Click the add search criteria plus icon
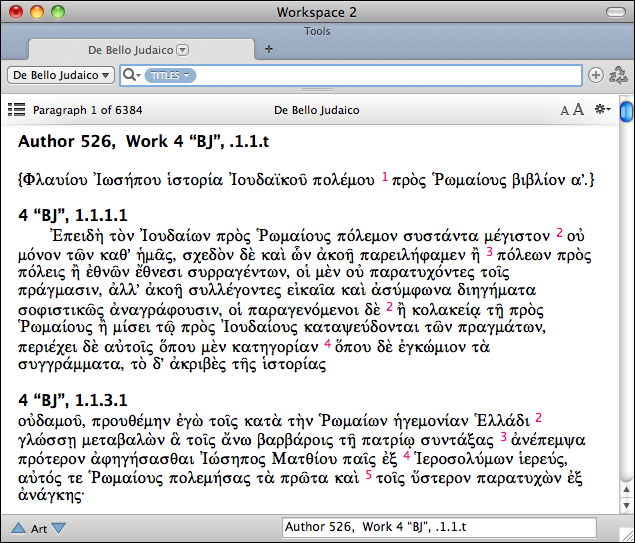Image resolution: width=635 pixels, height=543 pixels. 596,75
